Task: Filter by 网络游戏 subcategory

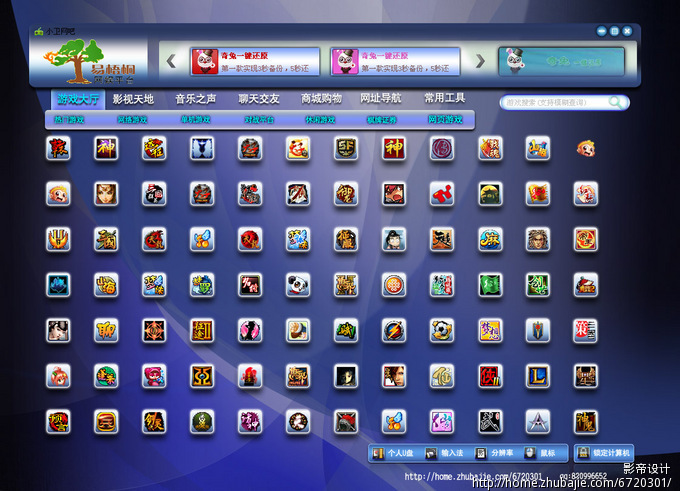Action: (131, 120)
